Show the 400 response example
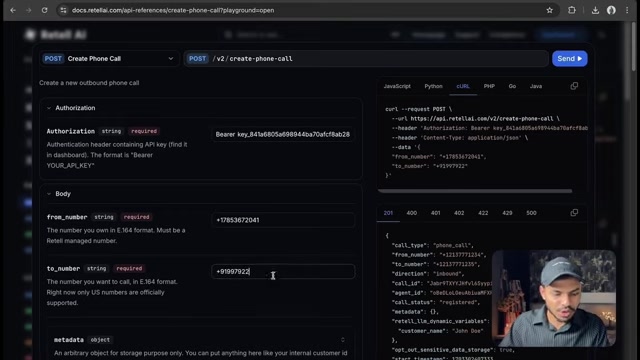640x360 pixels. pyautogui.click(x=411, y=213)
